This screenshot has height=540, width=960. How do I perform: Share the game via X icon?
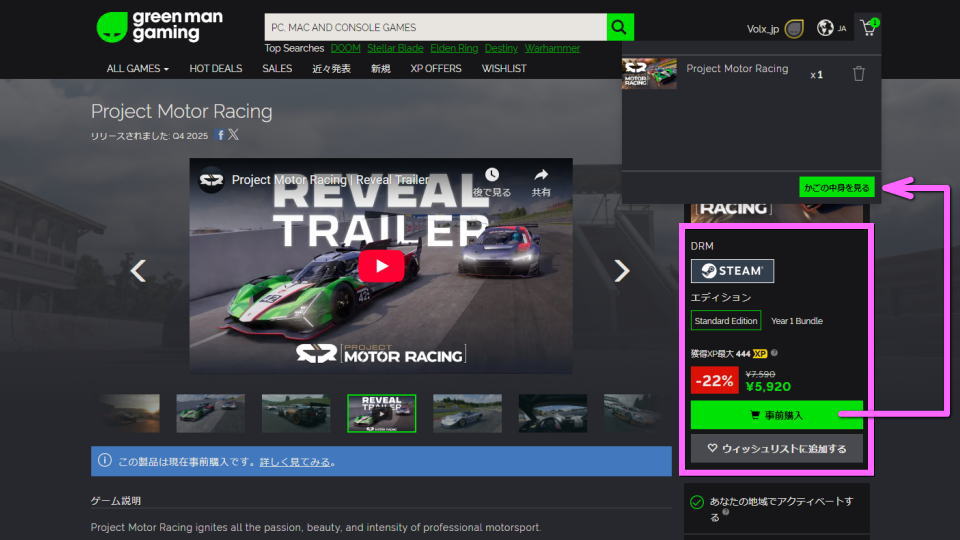click(233, 135)
